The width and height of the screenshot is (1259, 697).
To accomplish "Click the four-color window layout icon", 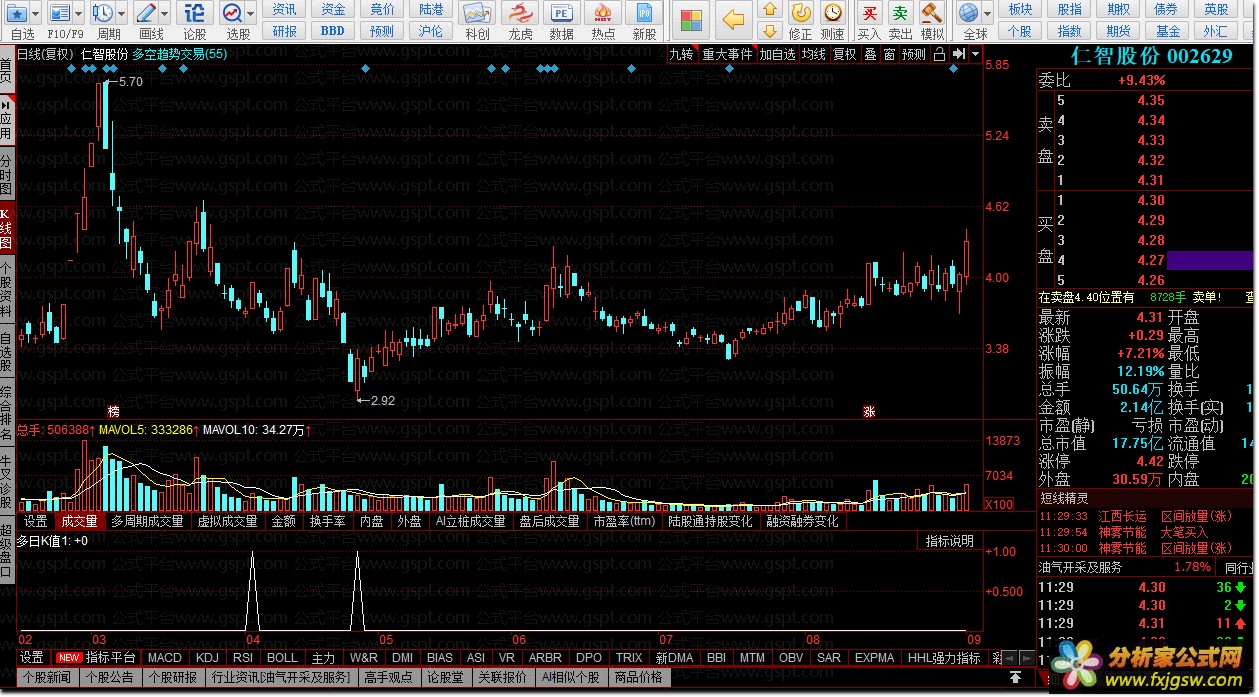I will 691,19.
